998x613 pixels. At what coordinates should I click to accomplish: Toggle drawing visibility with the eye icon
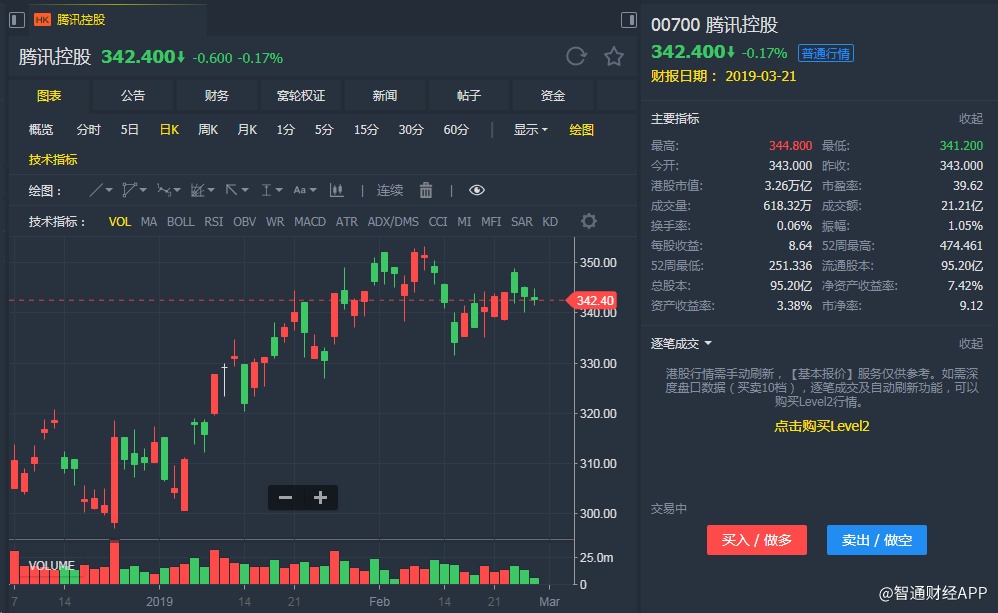pos(476,190)
